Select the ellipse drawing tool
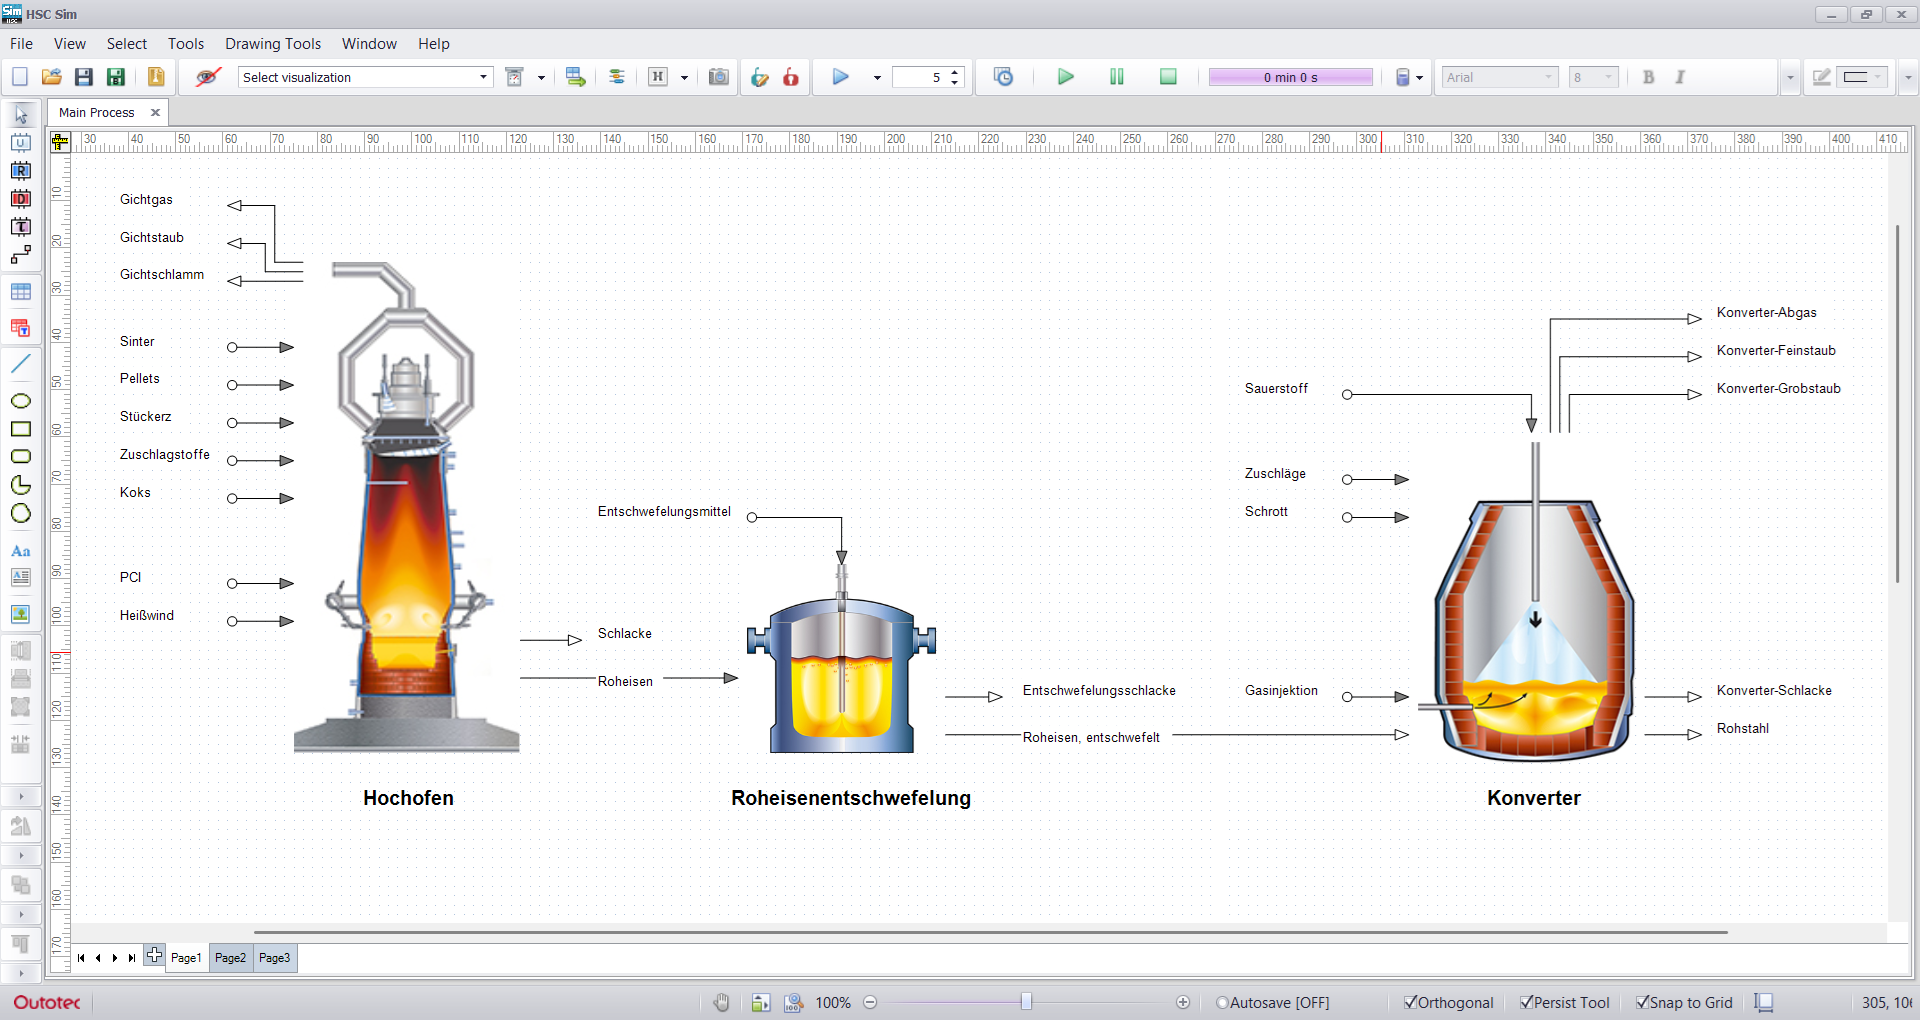 pos(20,401)
